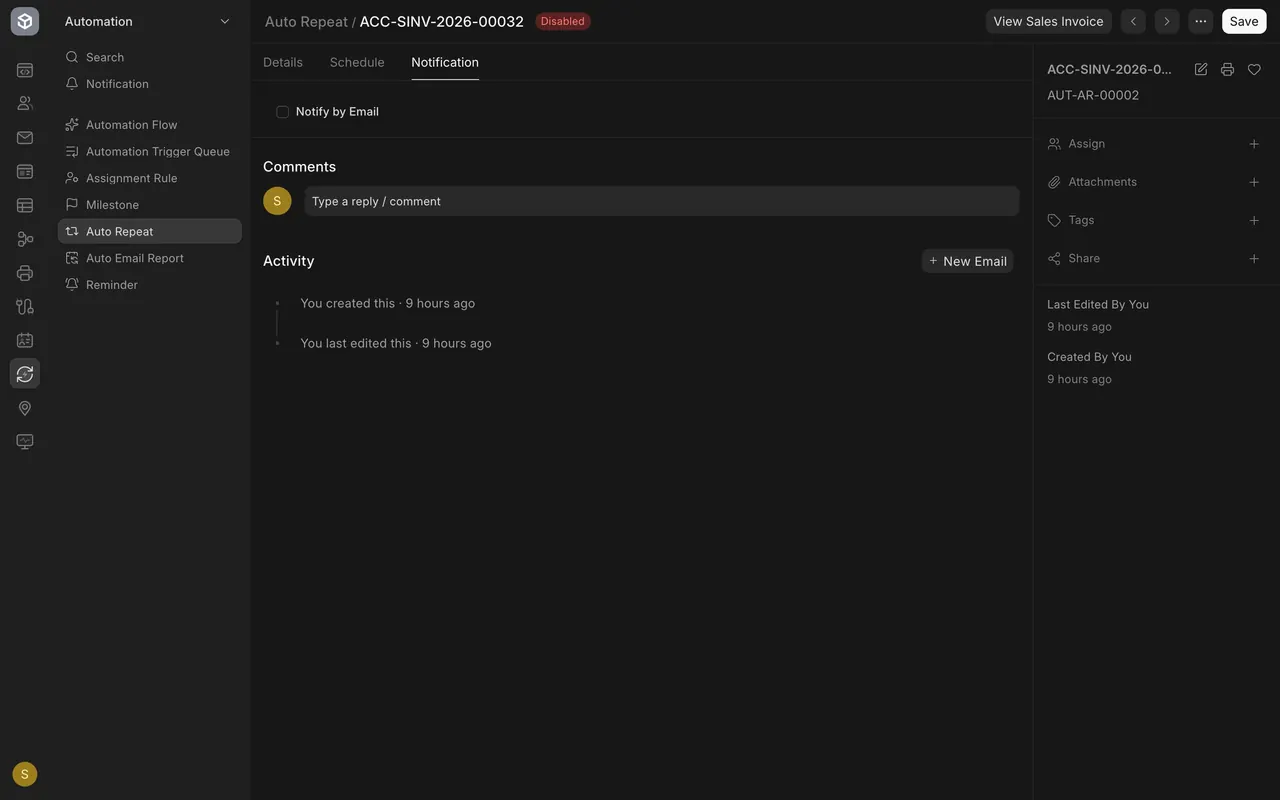Open Reminder in sidebar
This screenshot has height=800, width=1280.
point(150,285)
